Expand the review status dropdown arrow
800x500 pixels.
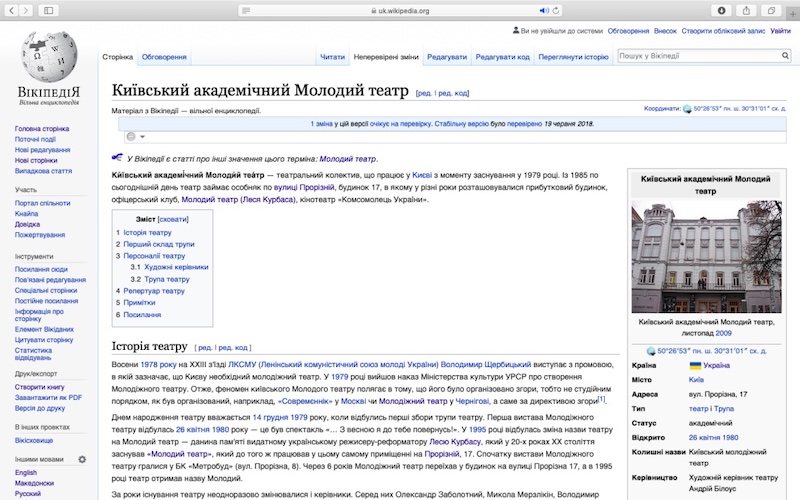[x=142, y=137]
